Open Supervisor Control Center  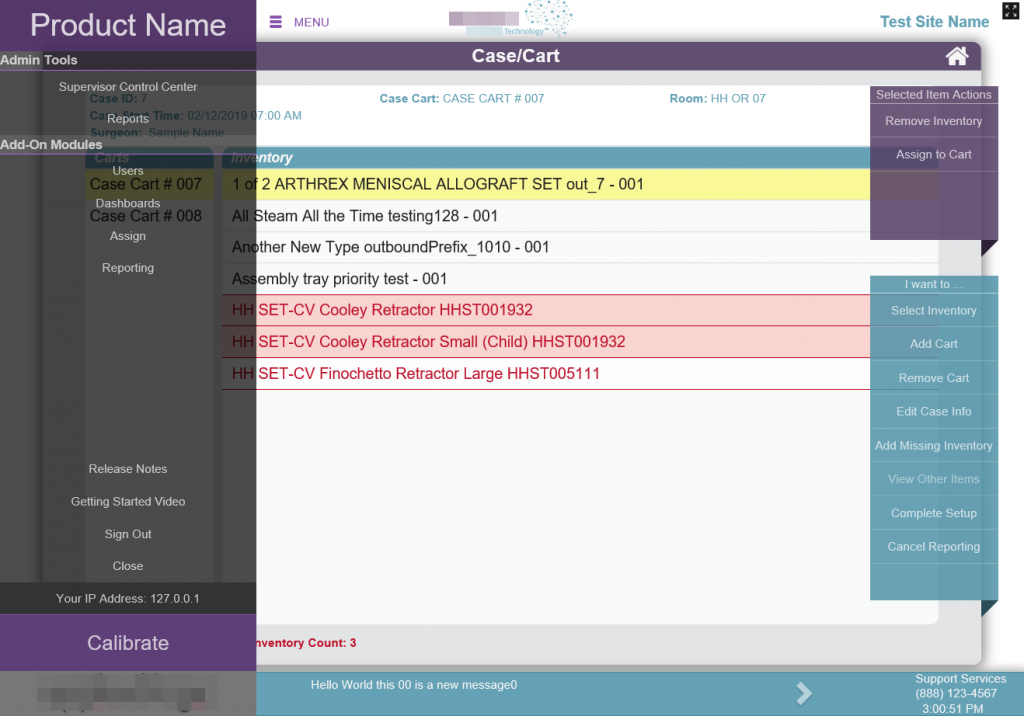[128, 87]
